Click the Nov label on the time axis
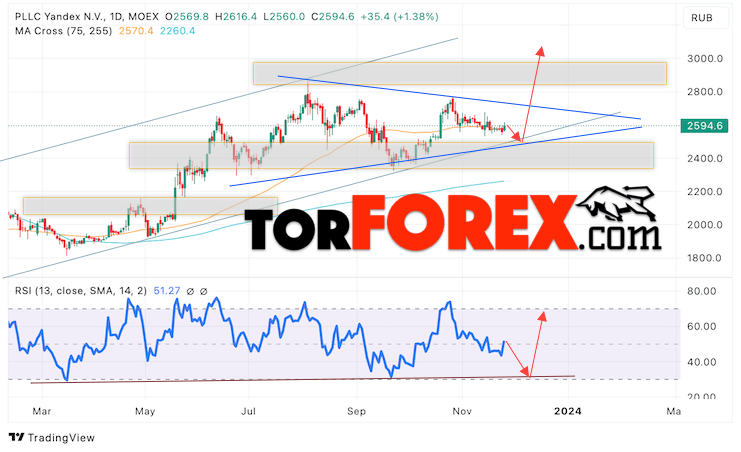The width and height of the screenshot is (741, 452). (x=462, y=411)
